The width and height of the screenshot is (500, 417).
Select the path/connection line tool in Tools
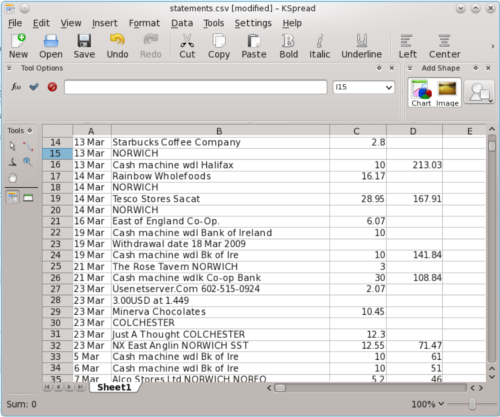[x=28, y=146]
